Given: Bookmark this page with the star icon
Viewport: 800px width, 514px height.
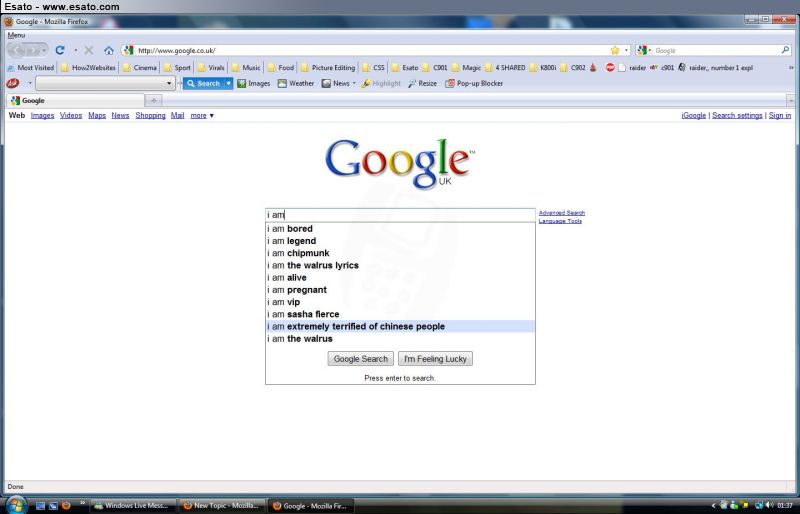Looking at the screenshot, I should click(615, 50).
